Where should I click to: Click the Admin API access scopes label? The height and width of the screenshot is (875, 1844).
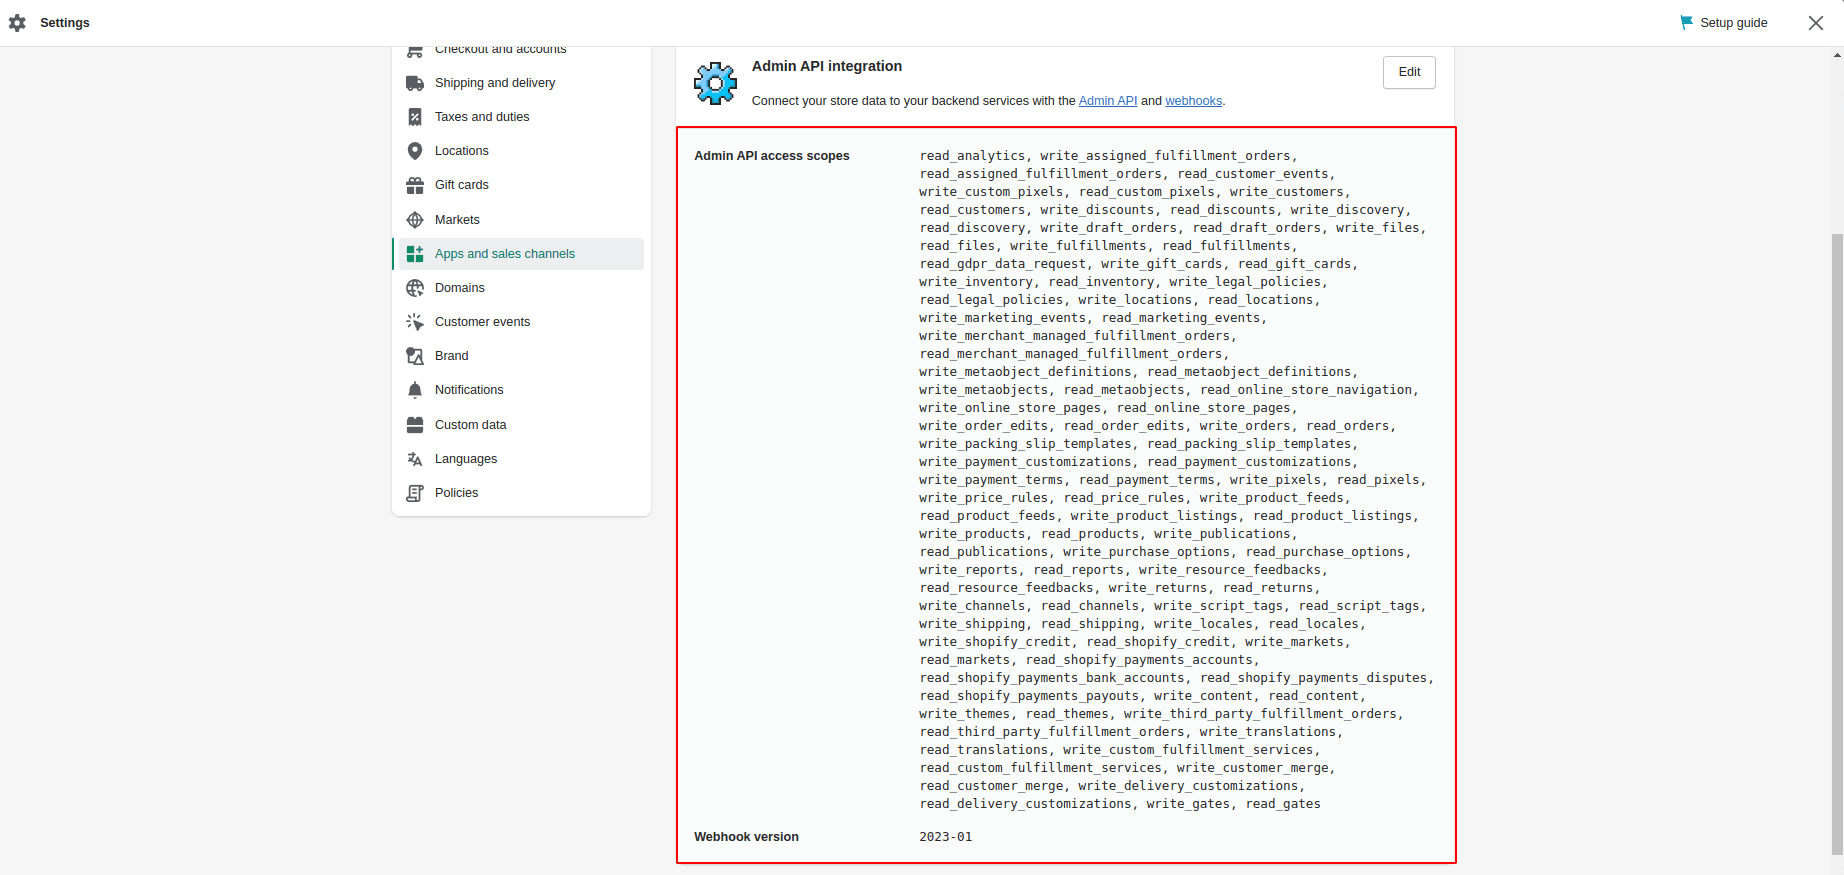[x=772, y=156]
